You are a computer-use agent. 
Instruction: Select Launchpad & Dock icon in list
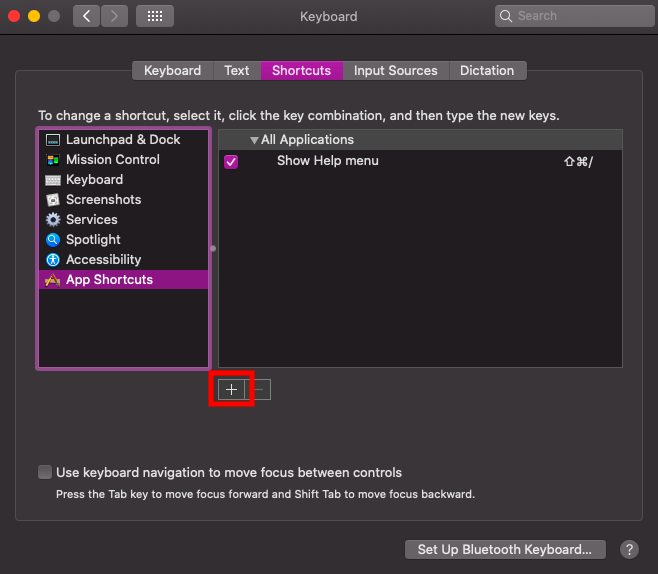coord(53,140)
